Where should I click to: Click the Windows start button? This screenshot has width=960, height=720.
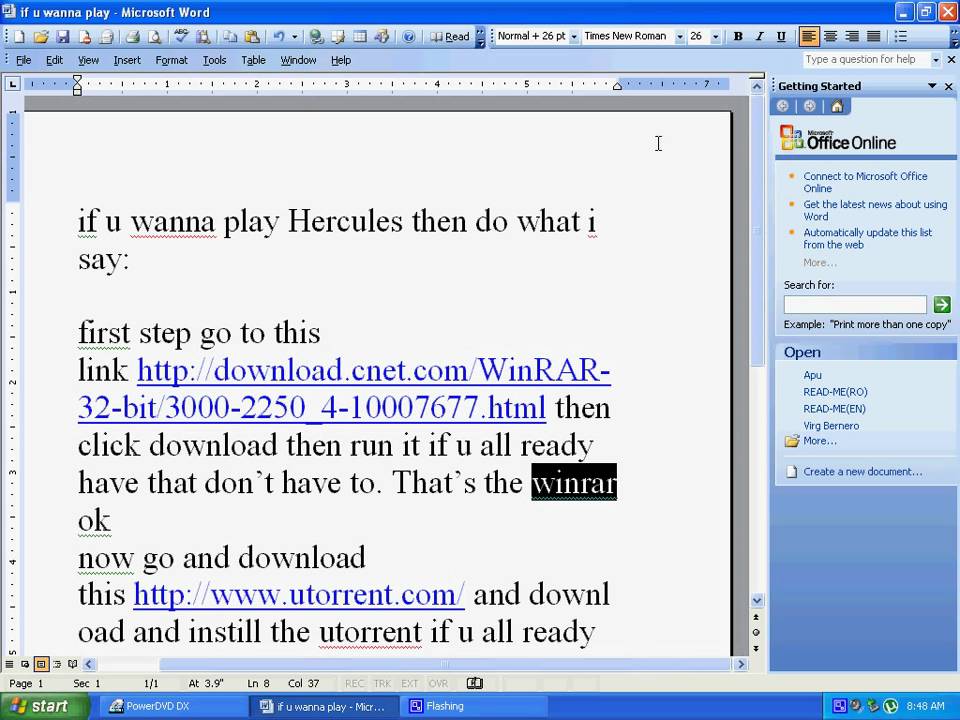[43, 706]
